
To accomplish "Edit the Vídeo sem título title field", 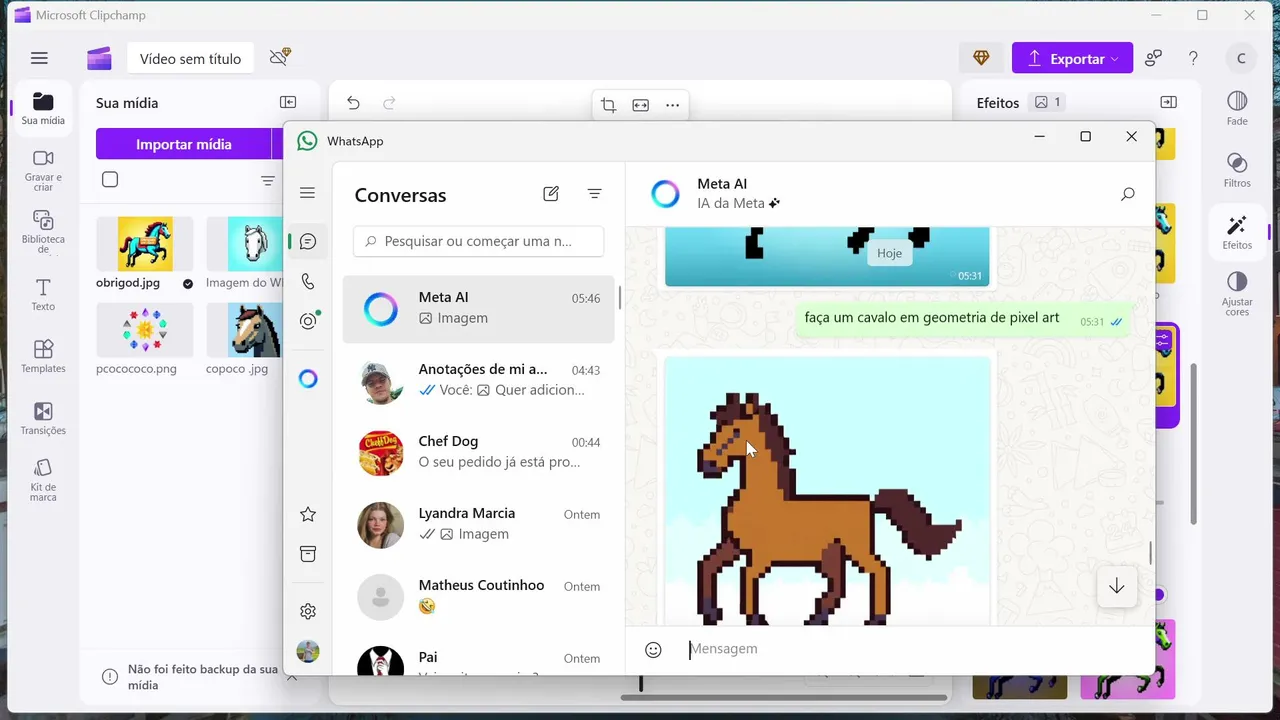I will [x=190, y=59].
